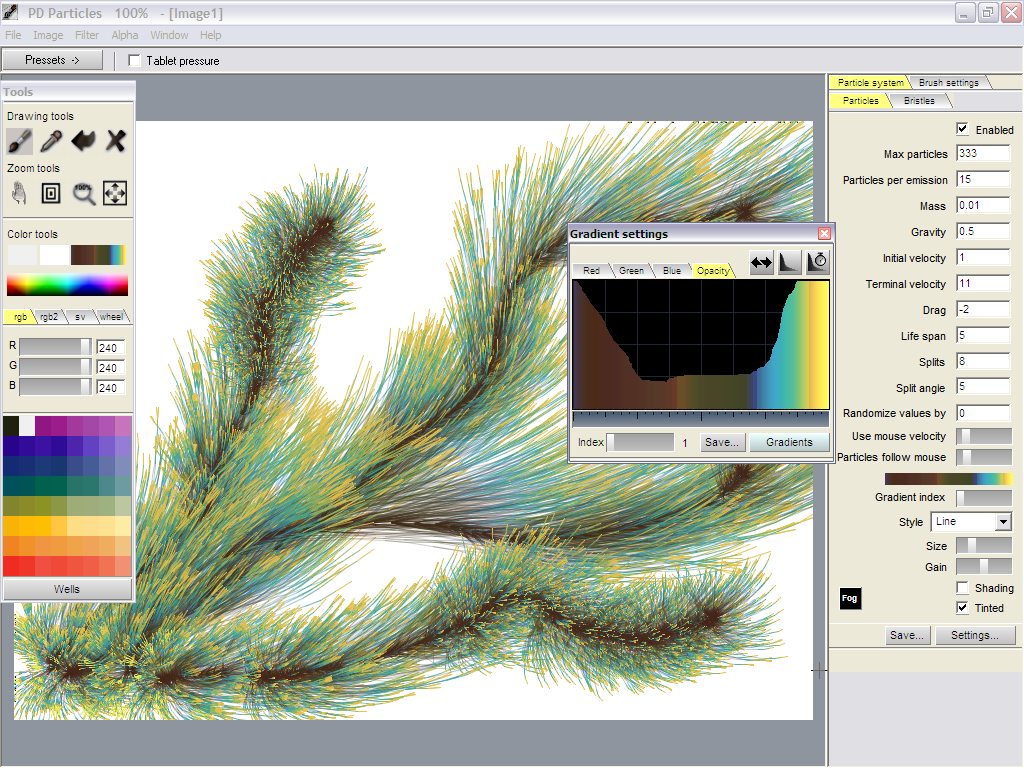Toggle the Tablet pressure checkbox

pos(135,61)
